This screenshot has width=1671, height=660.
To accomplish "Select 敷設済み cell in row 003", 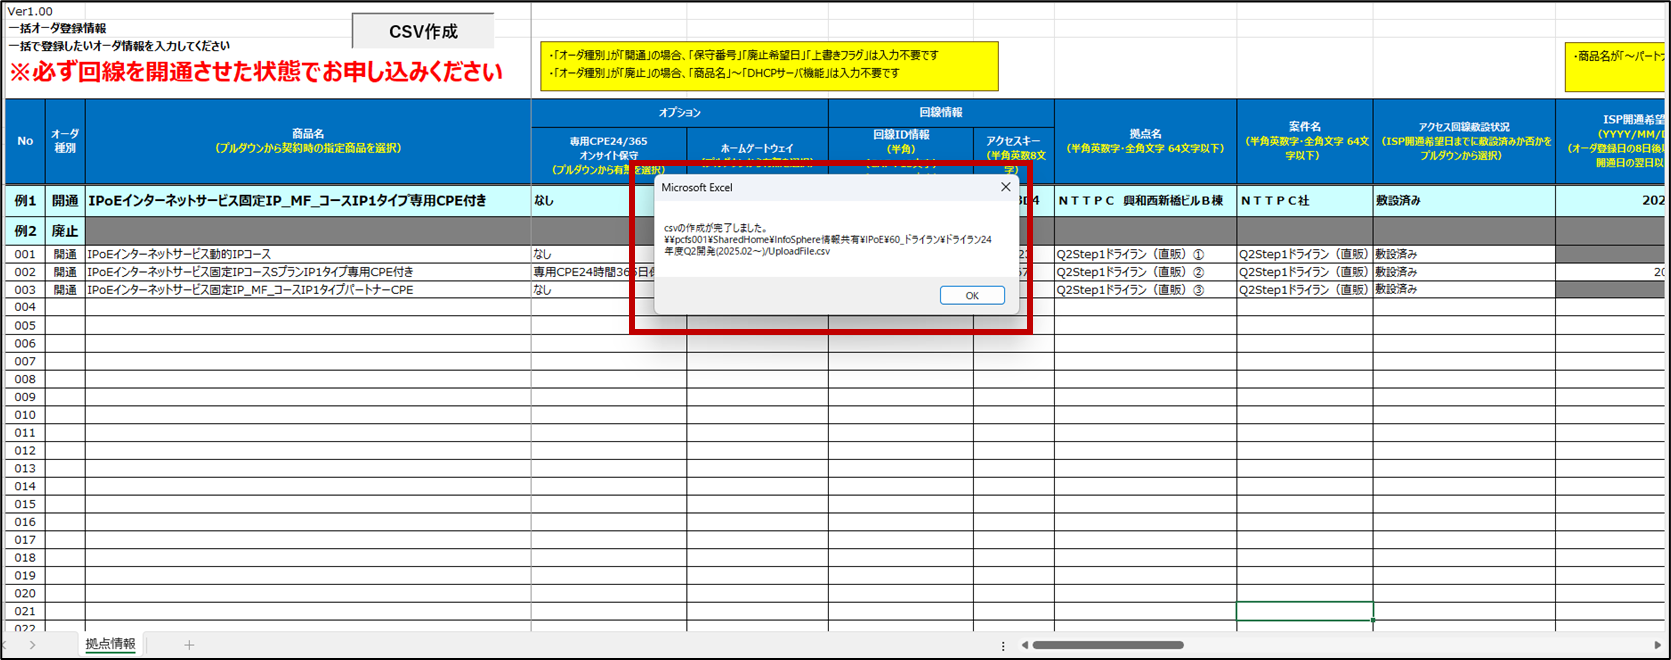I will 1464,290.
